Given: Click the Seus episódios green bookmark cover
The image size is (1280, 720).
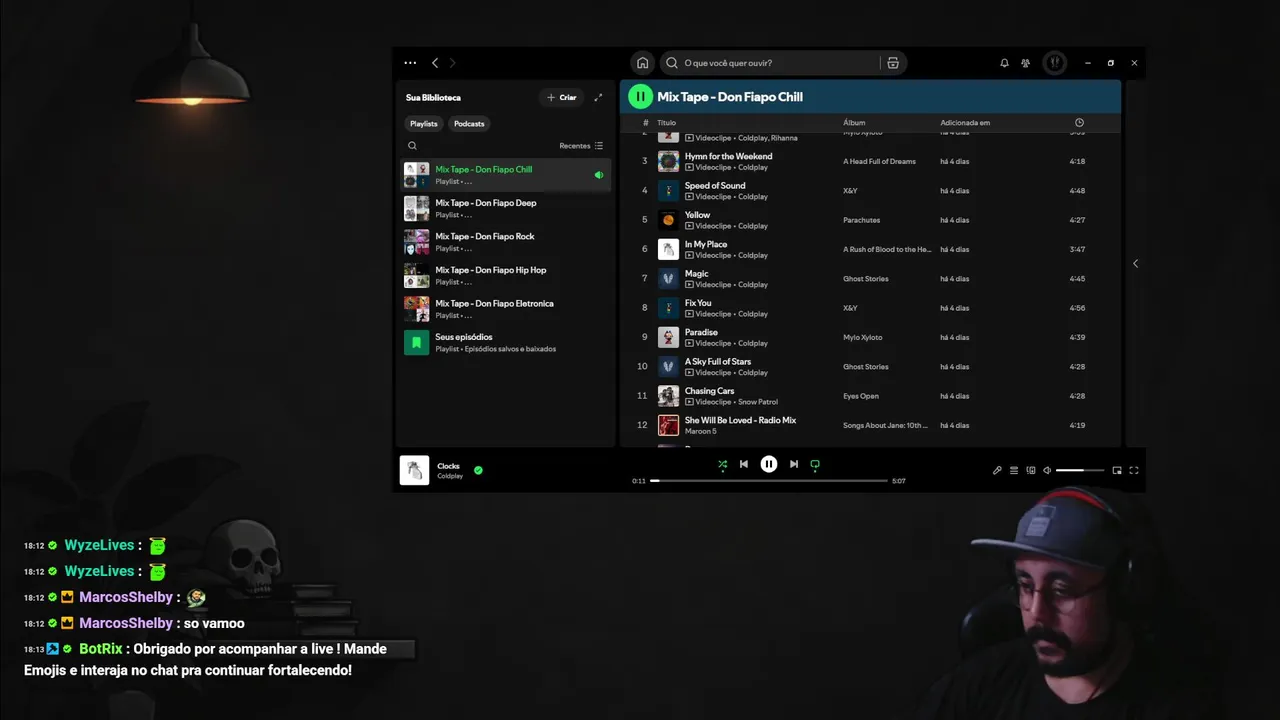Looking at the screenshot, I should [416, 342].
